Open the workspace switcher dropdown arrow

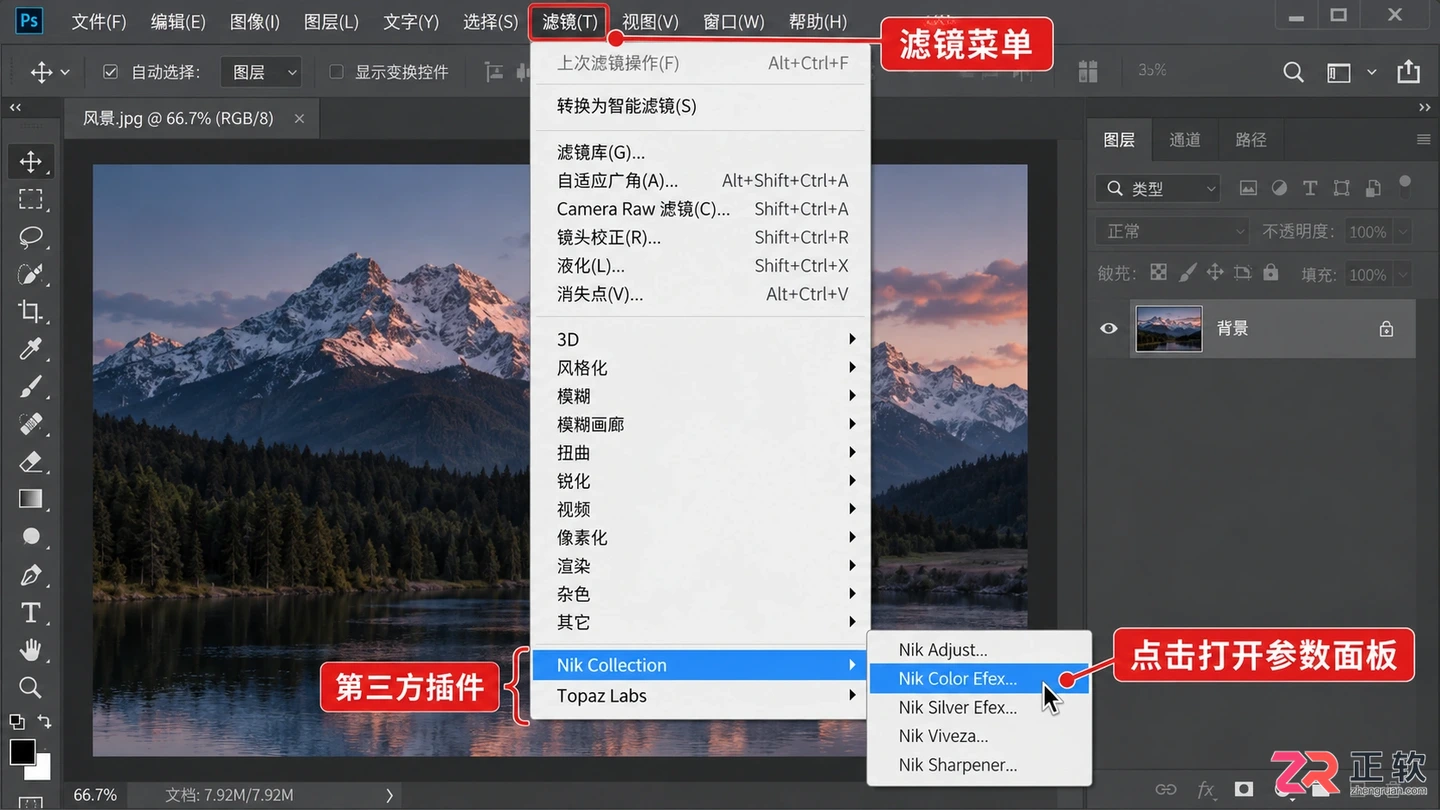click(x=1372, y=72)
